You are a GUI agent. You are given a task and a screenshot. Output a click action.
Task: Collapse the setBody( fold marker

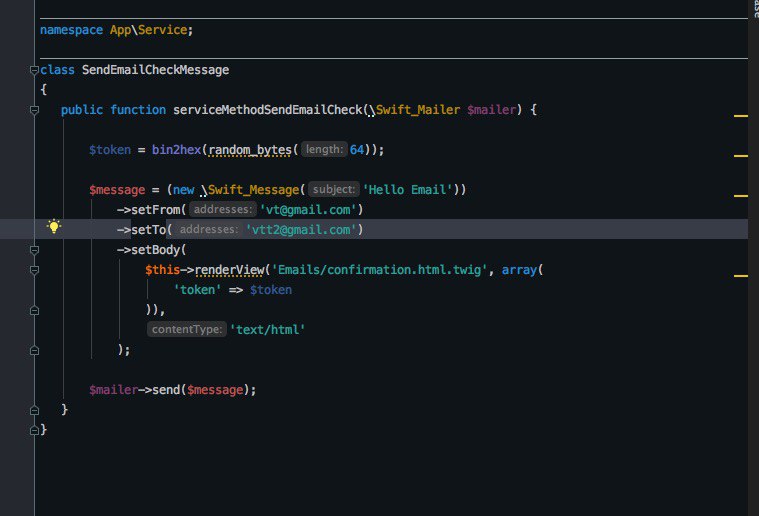tap(34, 250)
